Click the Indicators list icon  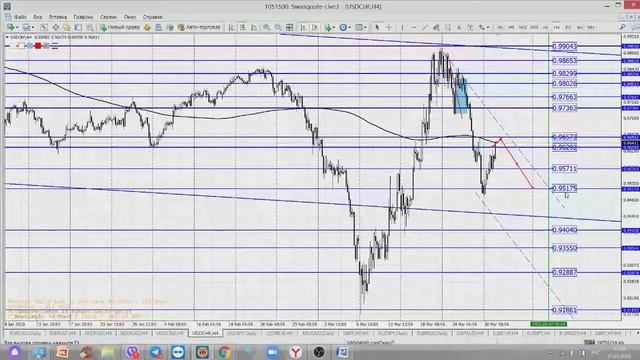(328, 27)
